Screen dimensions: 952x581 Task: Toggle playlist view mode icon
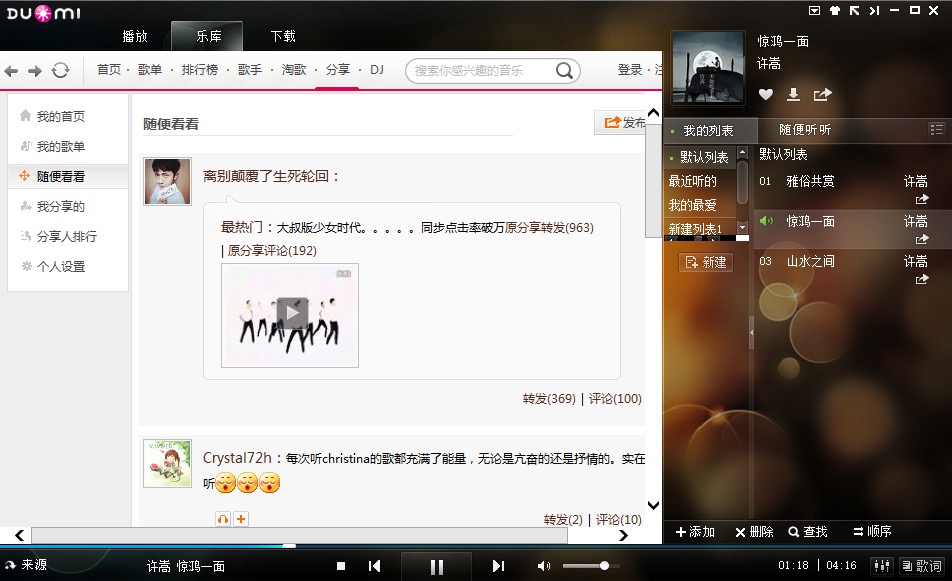(x=936, y=129)
